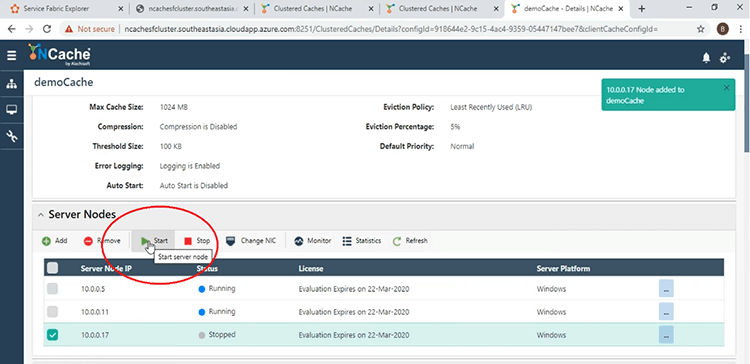Open the cluster topology sidebar icon

(x=11, y=84)
